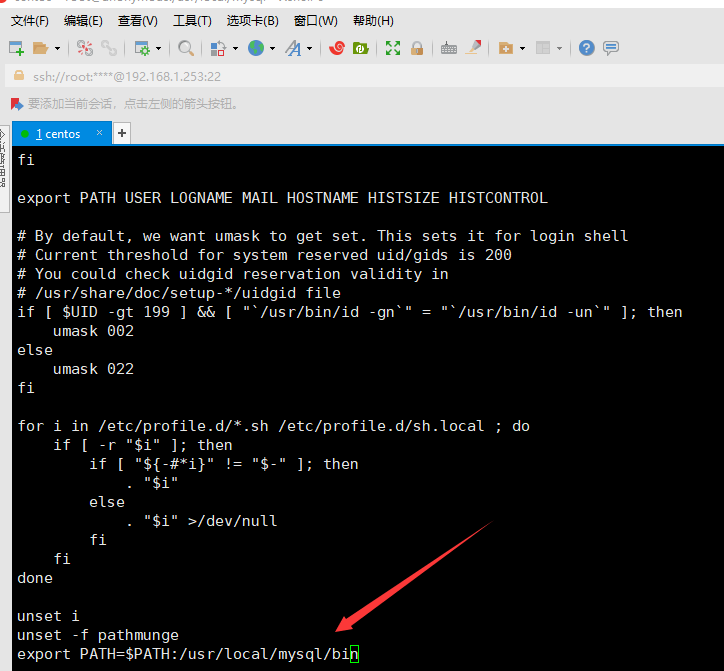Click the keyboard key mapping icon
The image size is (724, 671).
[449, 48]
